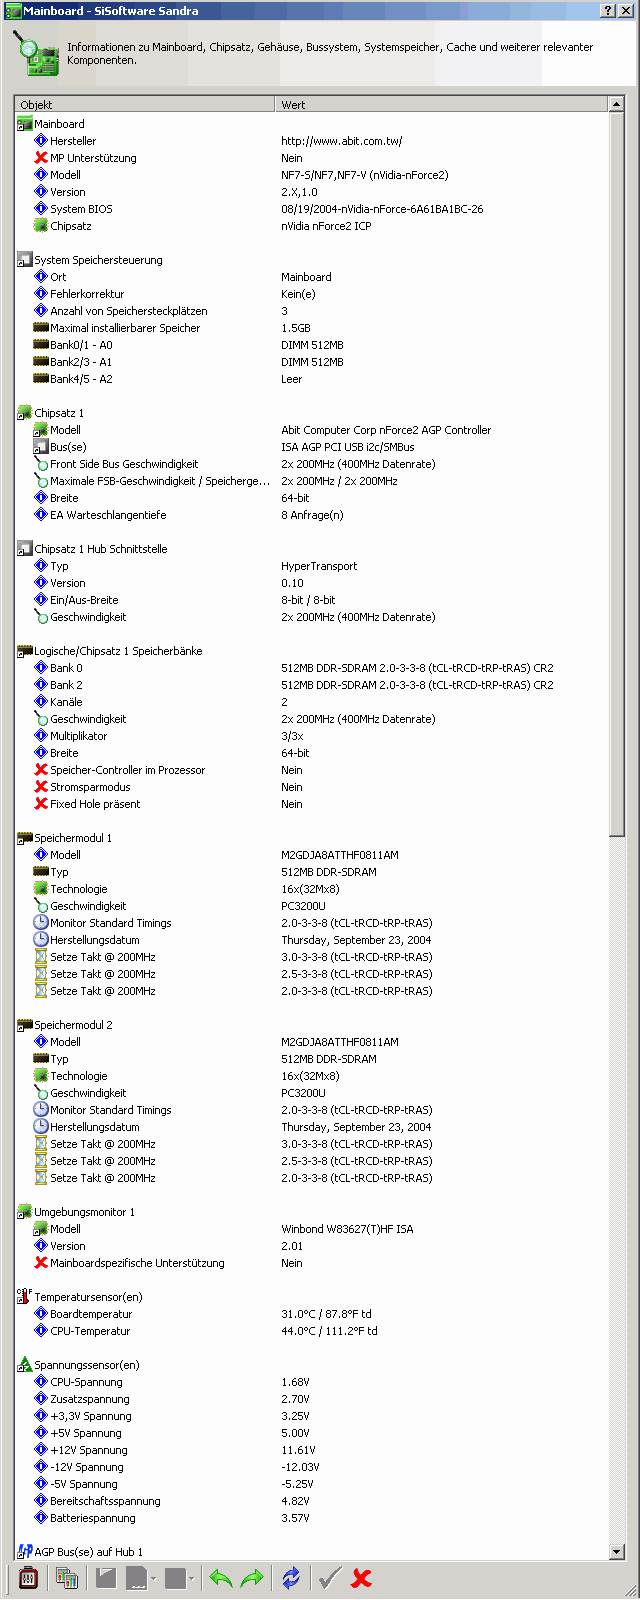Click the Umgebungsmonitor 1 section icon
Viewport: 640px width, 1600px height.
[x=25, y=1212]
